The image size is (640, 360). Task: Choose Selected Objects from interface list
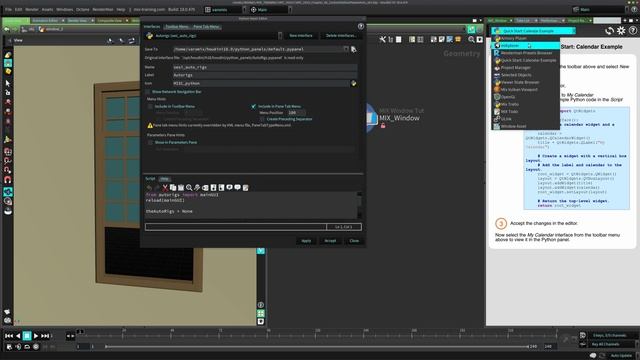[x=526, y=75]
